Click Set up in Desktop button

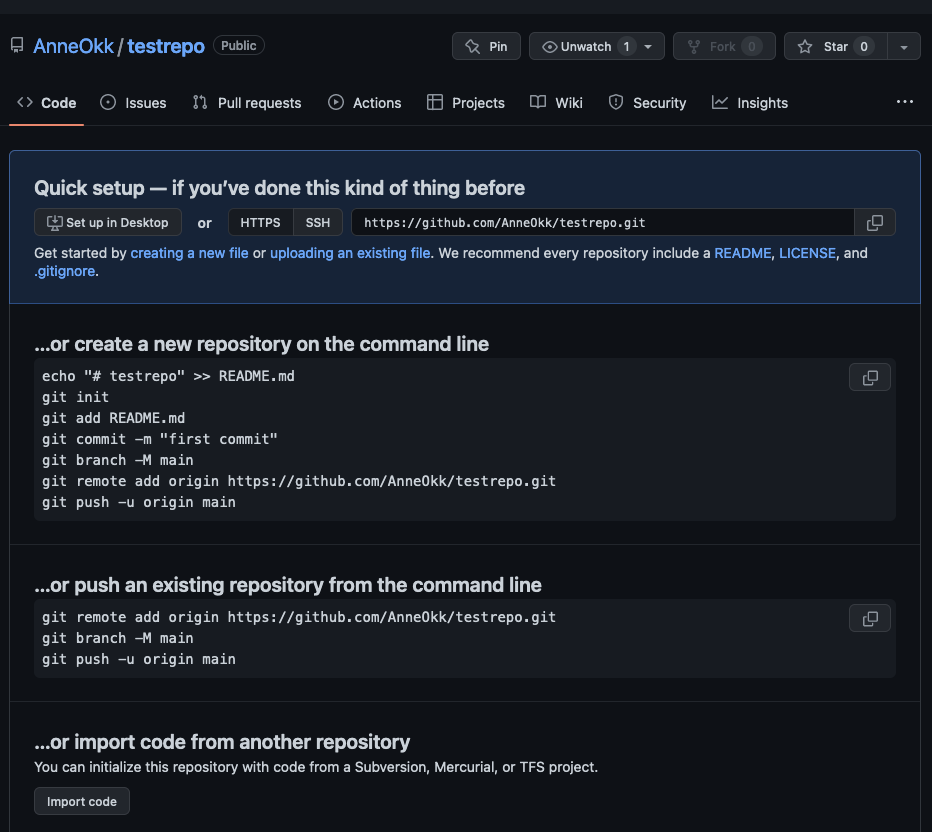(108, 222)
